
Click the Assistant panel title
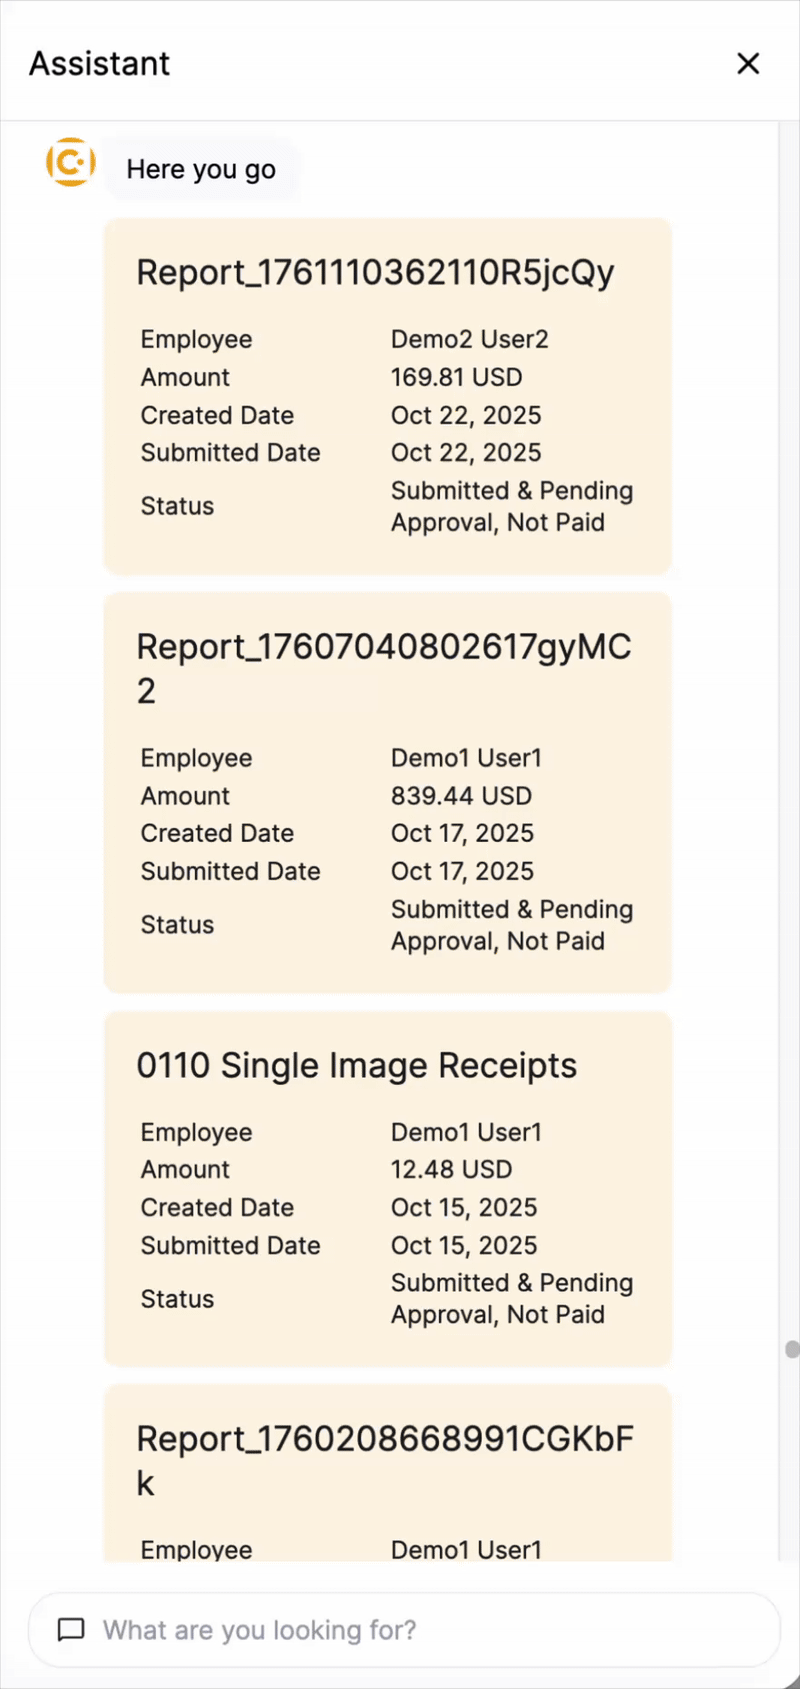point(99,63)
